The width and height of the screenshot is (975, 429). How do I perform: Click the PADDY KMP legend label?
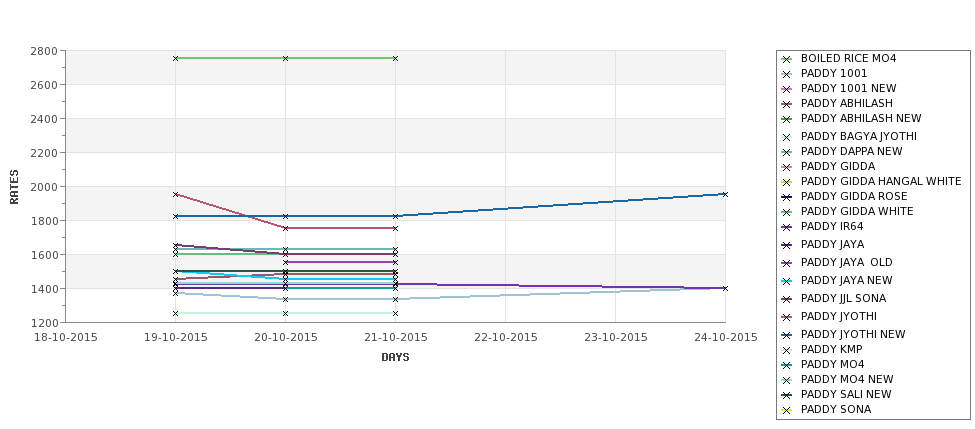[831, 349]
